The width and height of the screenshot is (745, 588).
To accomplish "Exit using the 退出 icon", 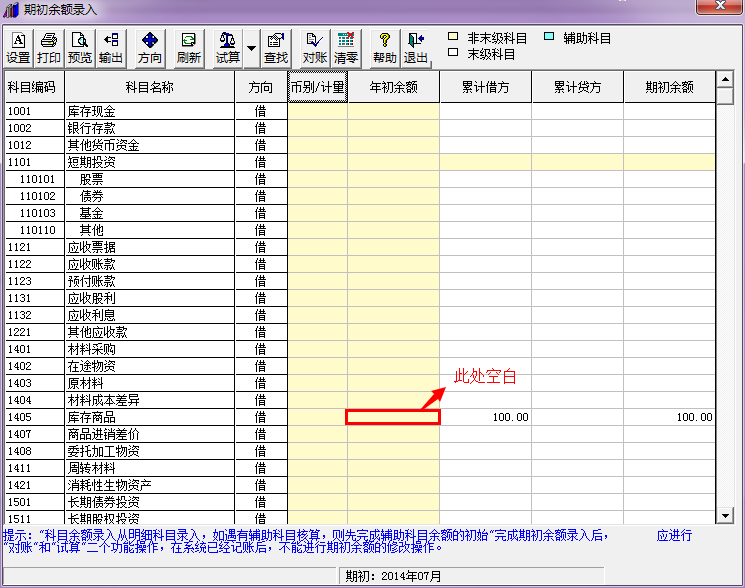I will [x=416, y=48].
